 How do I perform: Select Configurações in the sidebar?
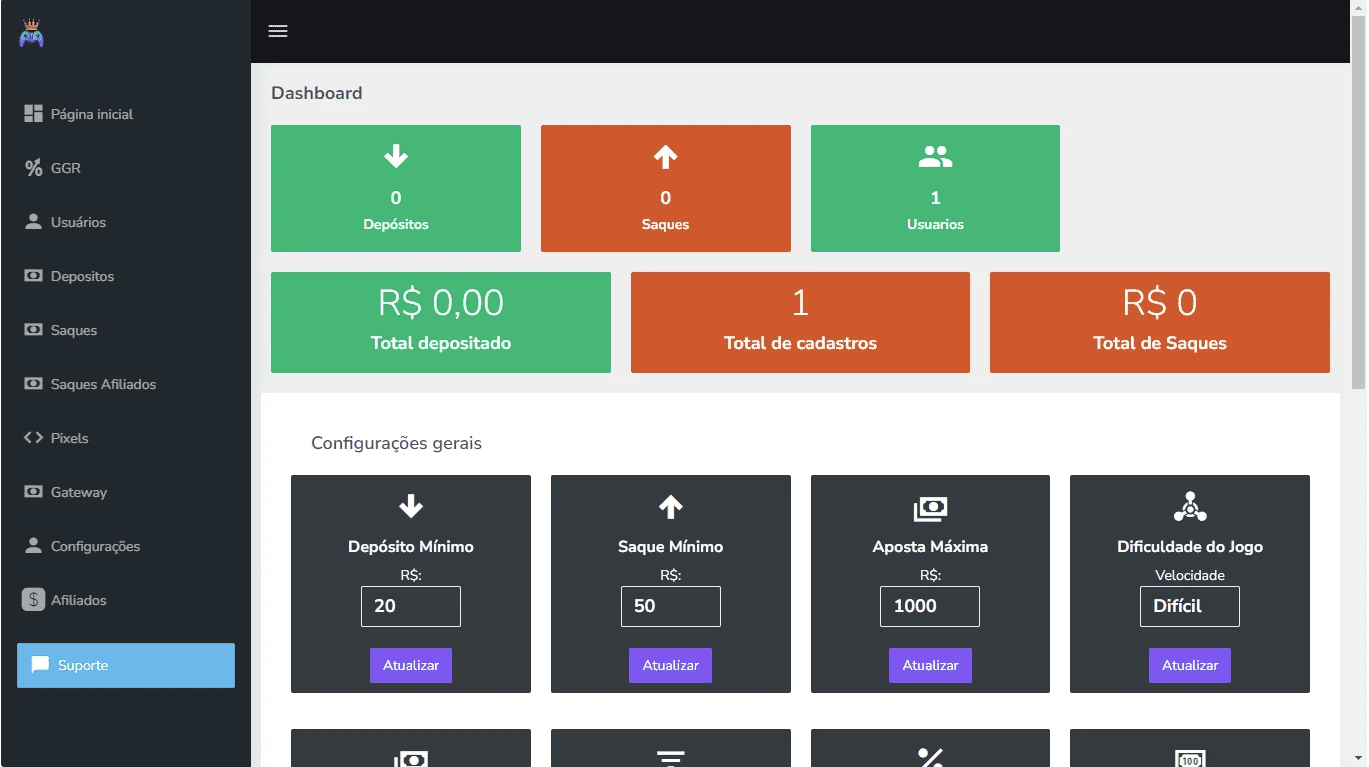(x=95, y=546)
